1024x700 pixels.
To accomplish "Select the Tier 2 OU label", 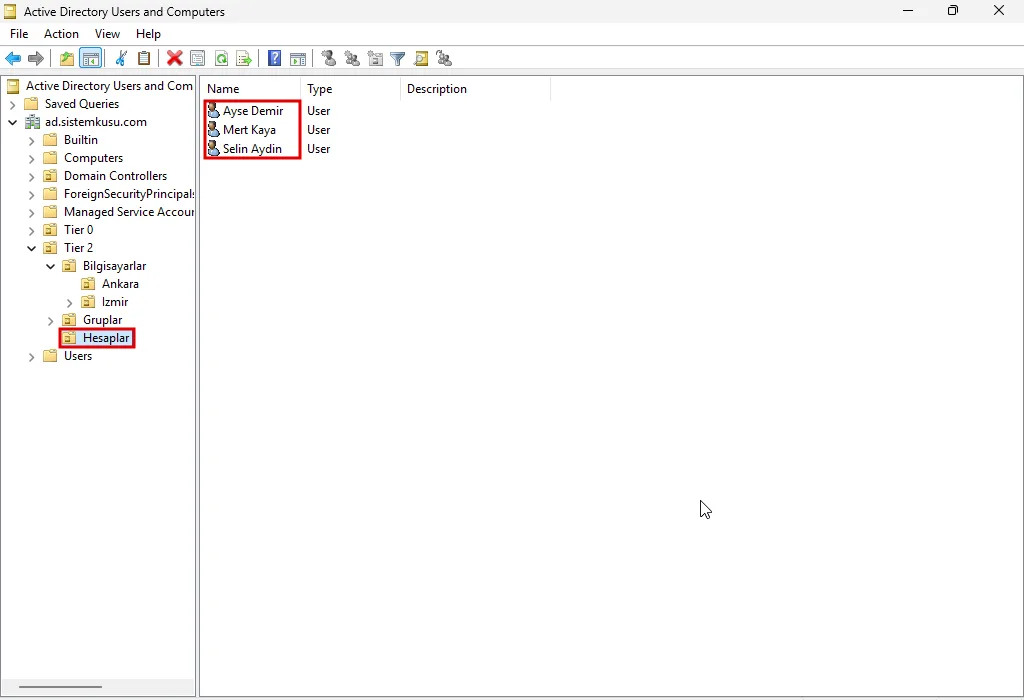I will tap(78, 247).
